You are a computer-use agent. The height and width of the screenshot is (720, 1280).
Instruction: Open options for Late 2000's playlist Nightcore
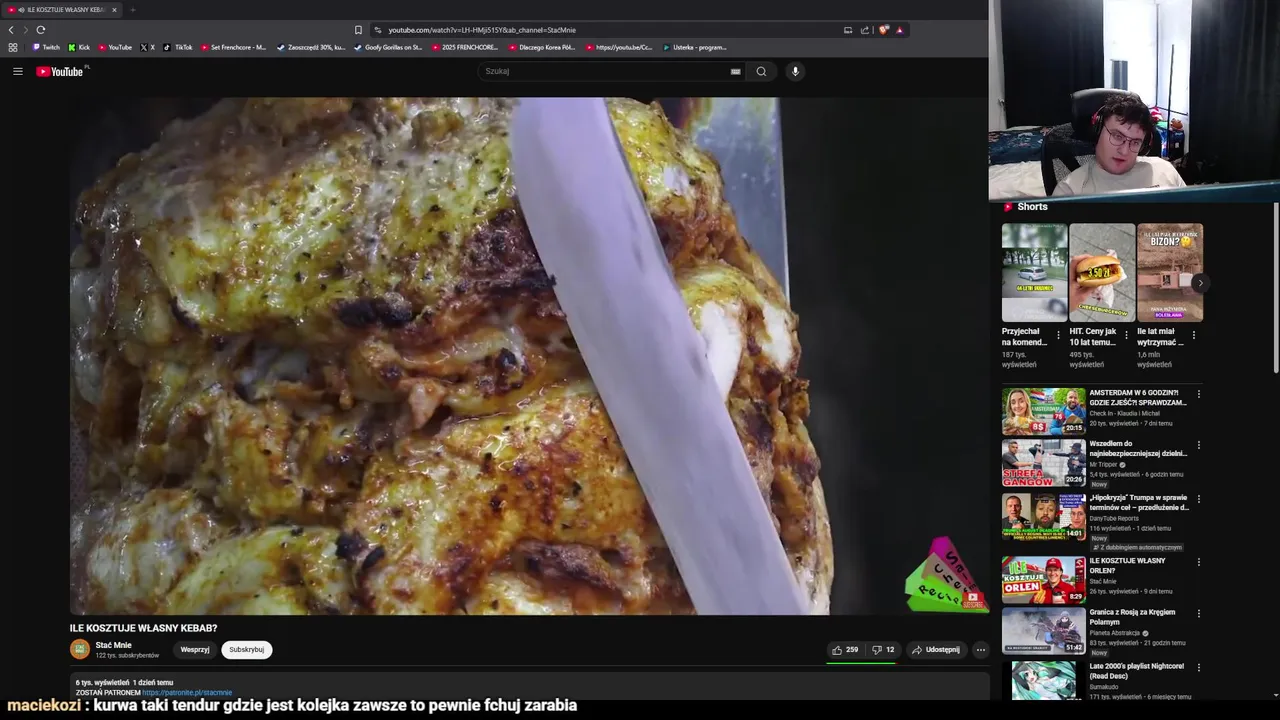coord(1198,667)
